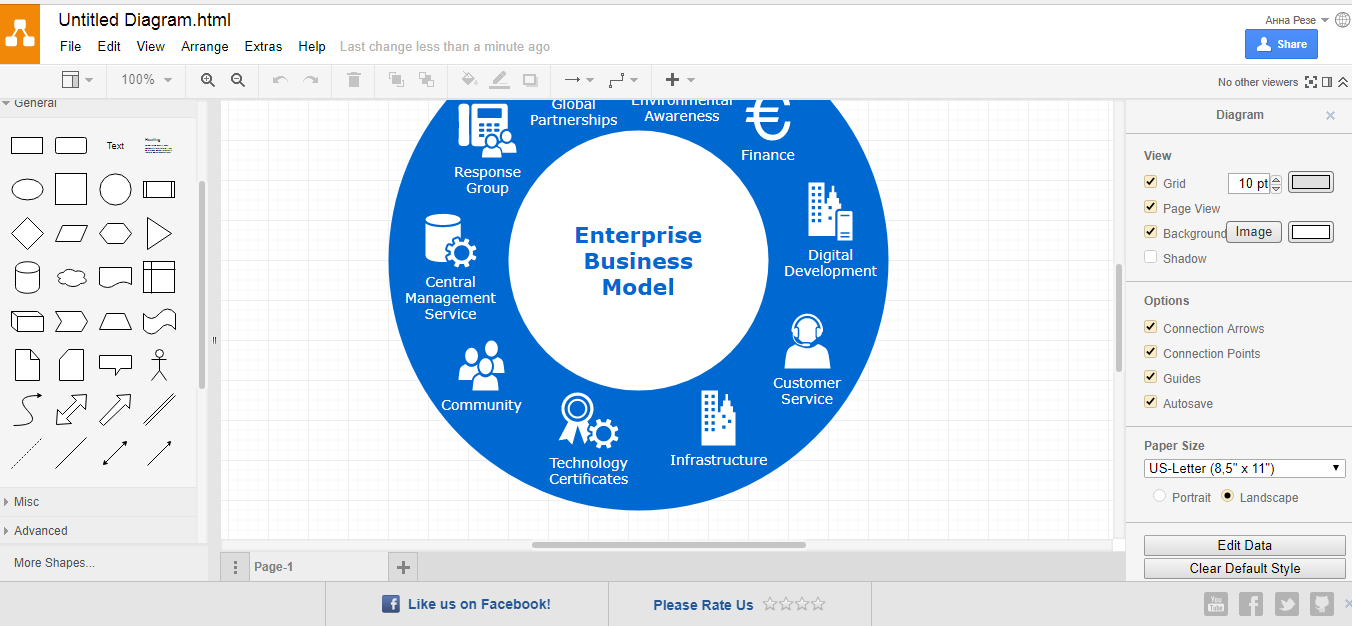Open the View menu
This screenshot has width=1352, height=626.
(x=151, y=46)
